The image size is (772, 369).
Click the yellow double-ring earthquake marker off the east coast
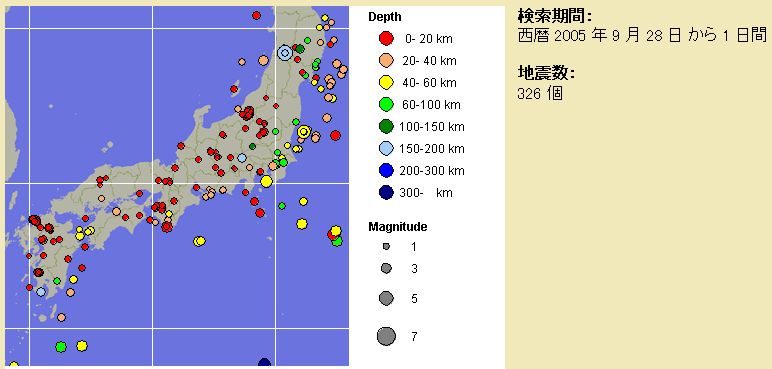304,132
